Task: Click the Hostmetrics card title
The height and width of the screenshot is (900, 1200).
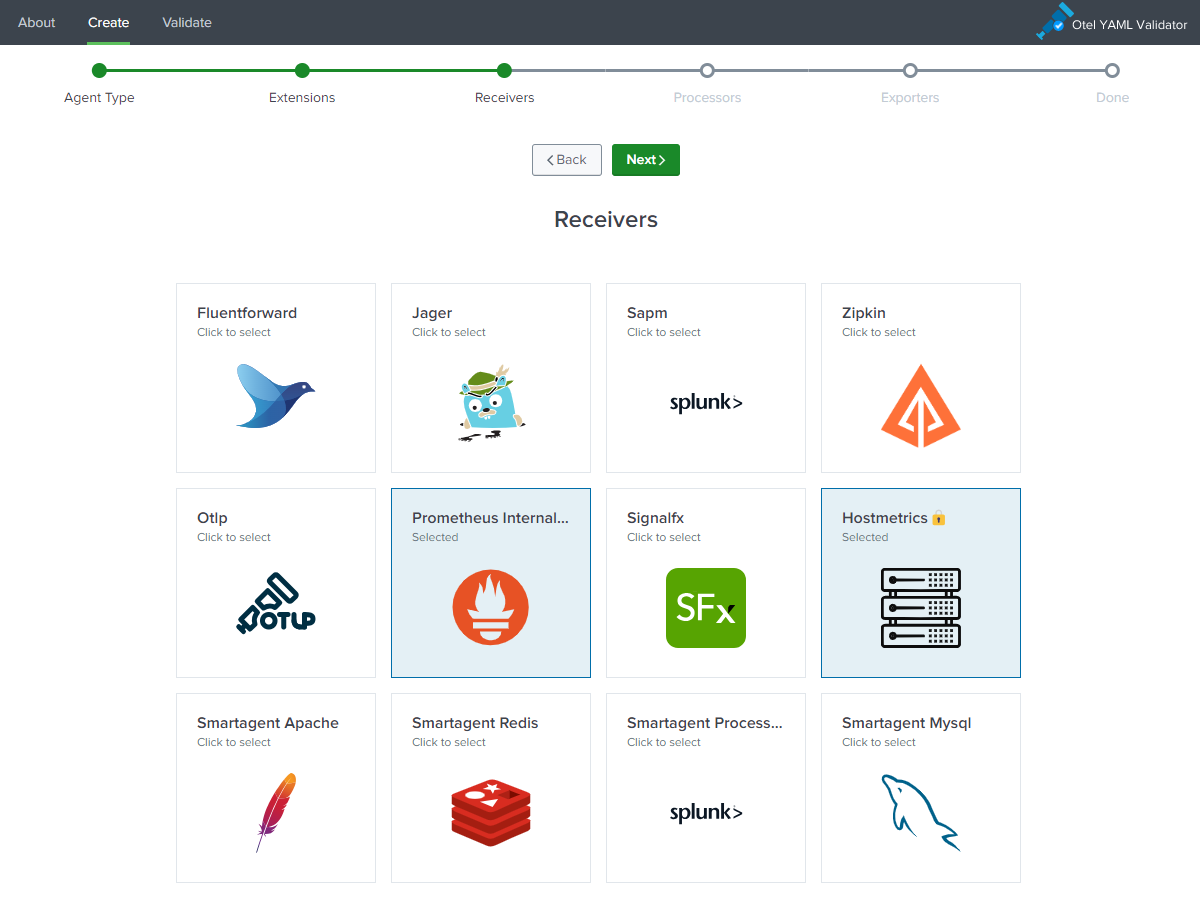Action: [885, 518]
